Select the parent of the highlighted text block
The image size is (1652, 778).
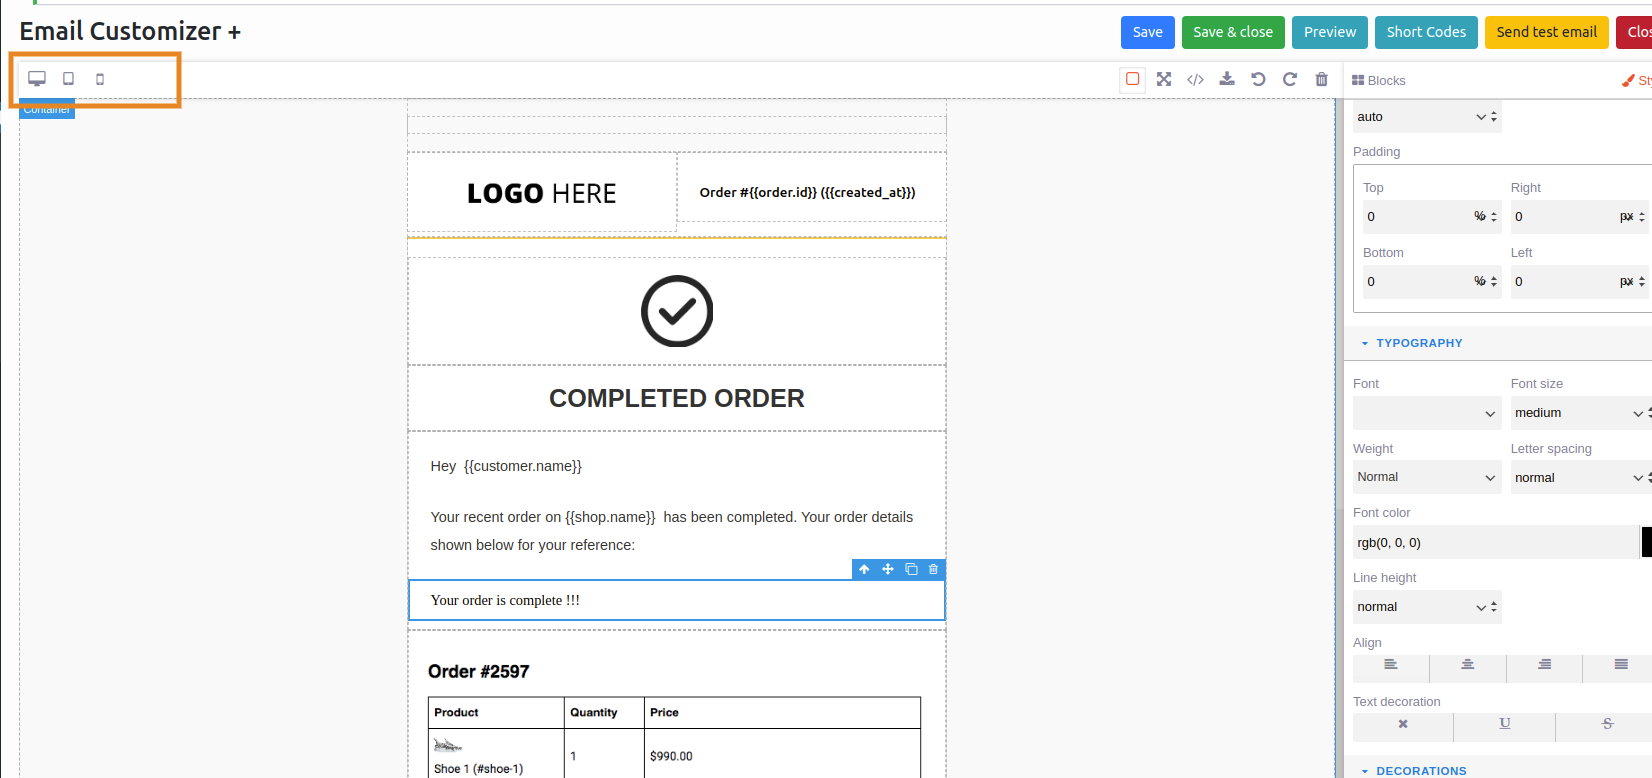coord(864,569)
